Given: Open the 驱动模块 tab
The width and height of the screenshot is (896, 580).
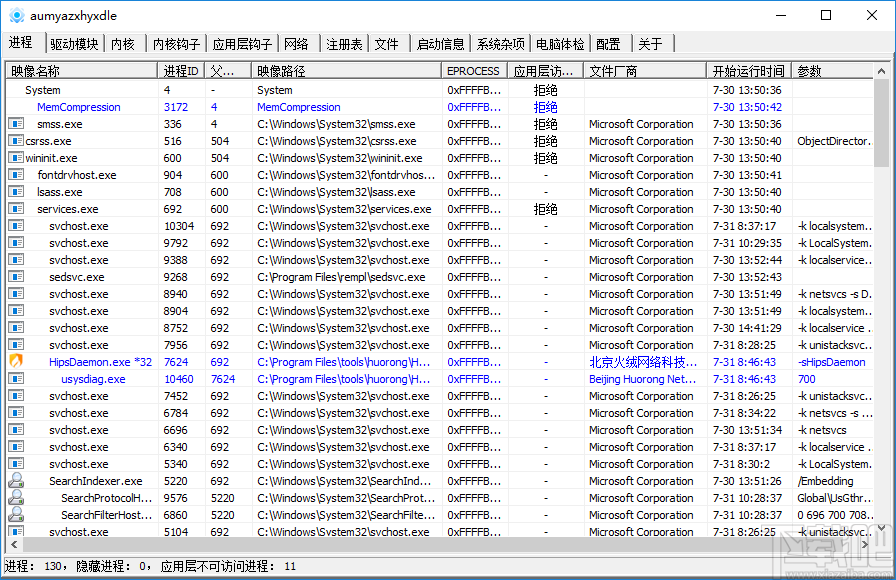Looking at the screenshot, I should tap(74, 44).
